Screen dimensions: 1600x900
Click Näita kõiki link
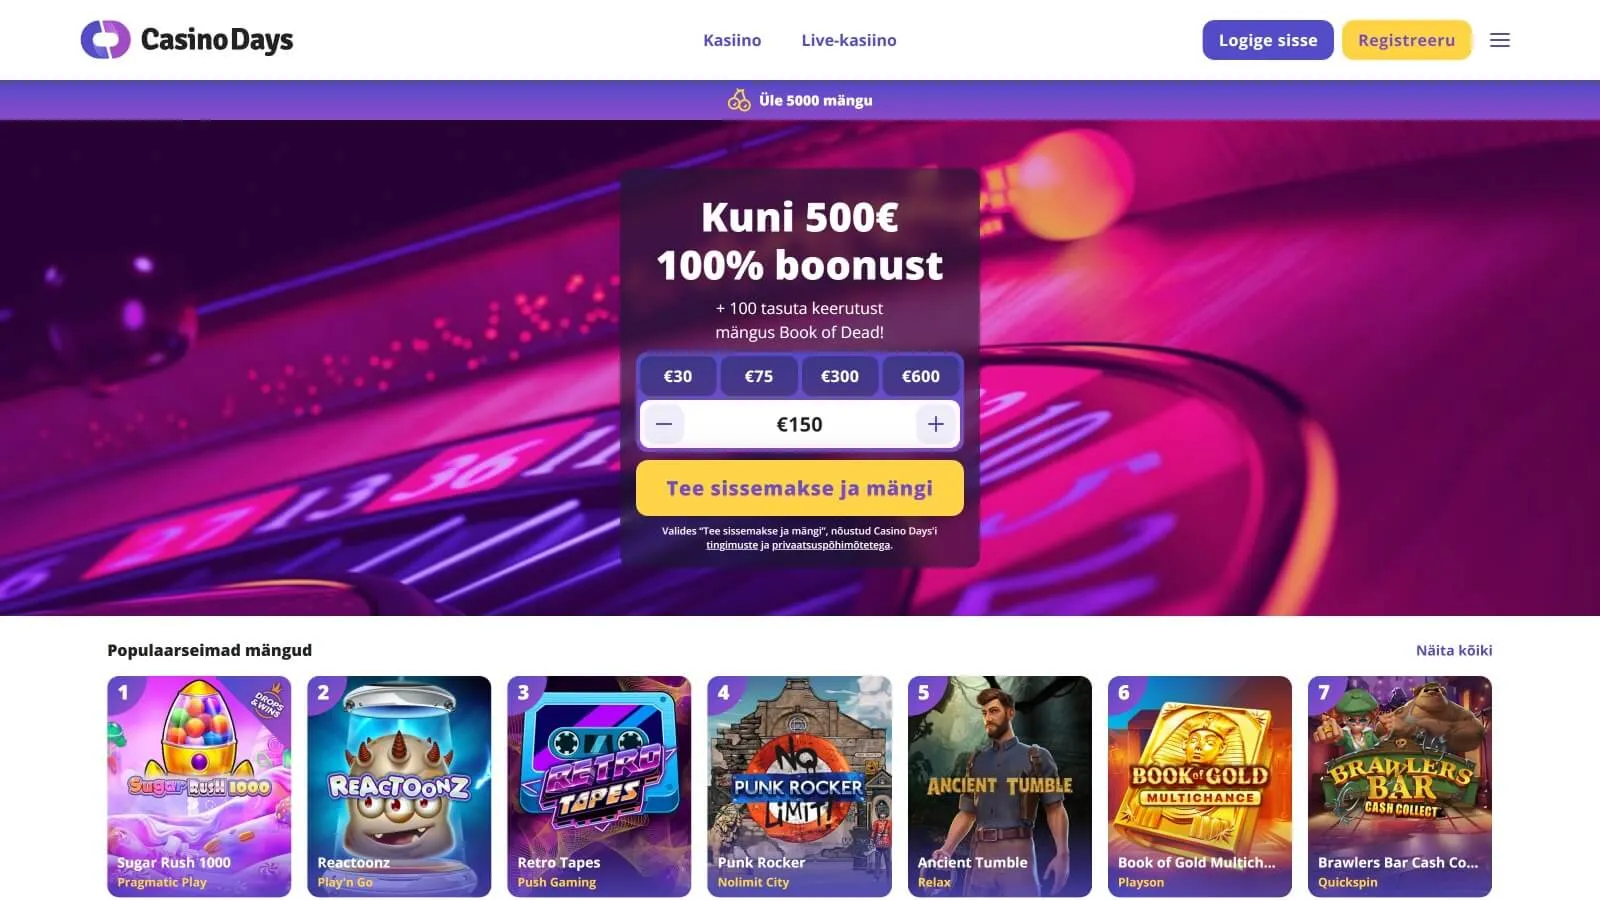point(1454,650)
